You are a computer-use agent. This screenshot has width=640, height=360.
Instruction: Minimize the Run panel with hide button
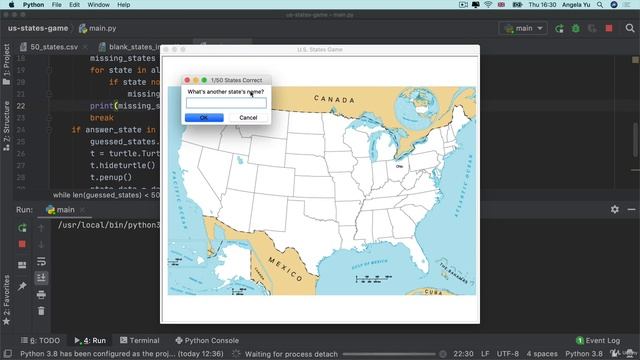tap(631, 209)
